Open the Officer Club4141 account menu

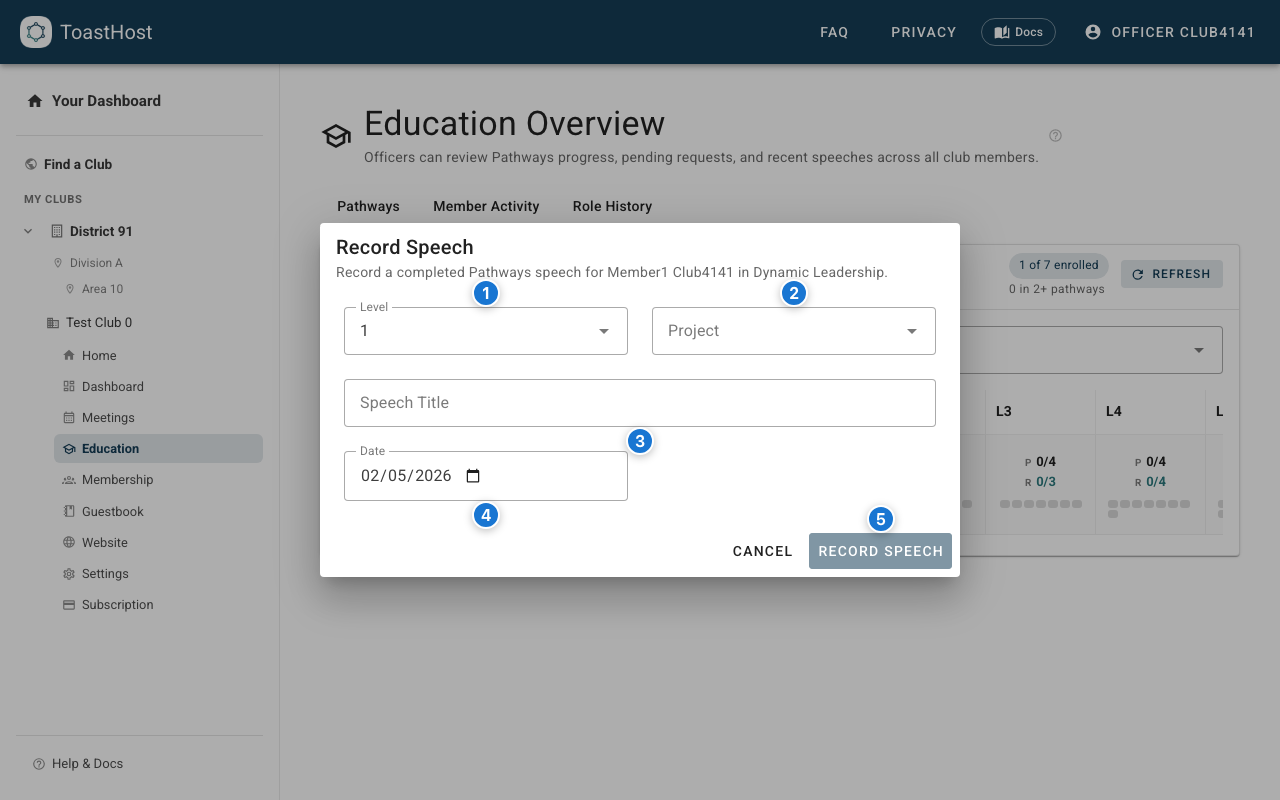click(1170, 32)
